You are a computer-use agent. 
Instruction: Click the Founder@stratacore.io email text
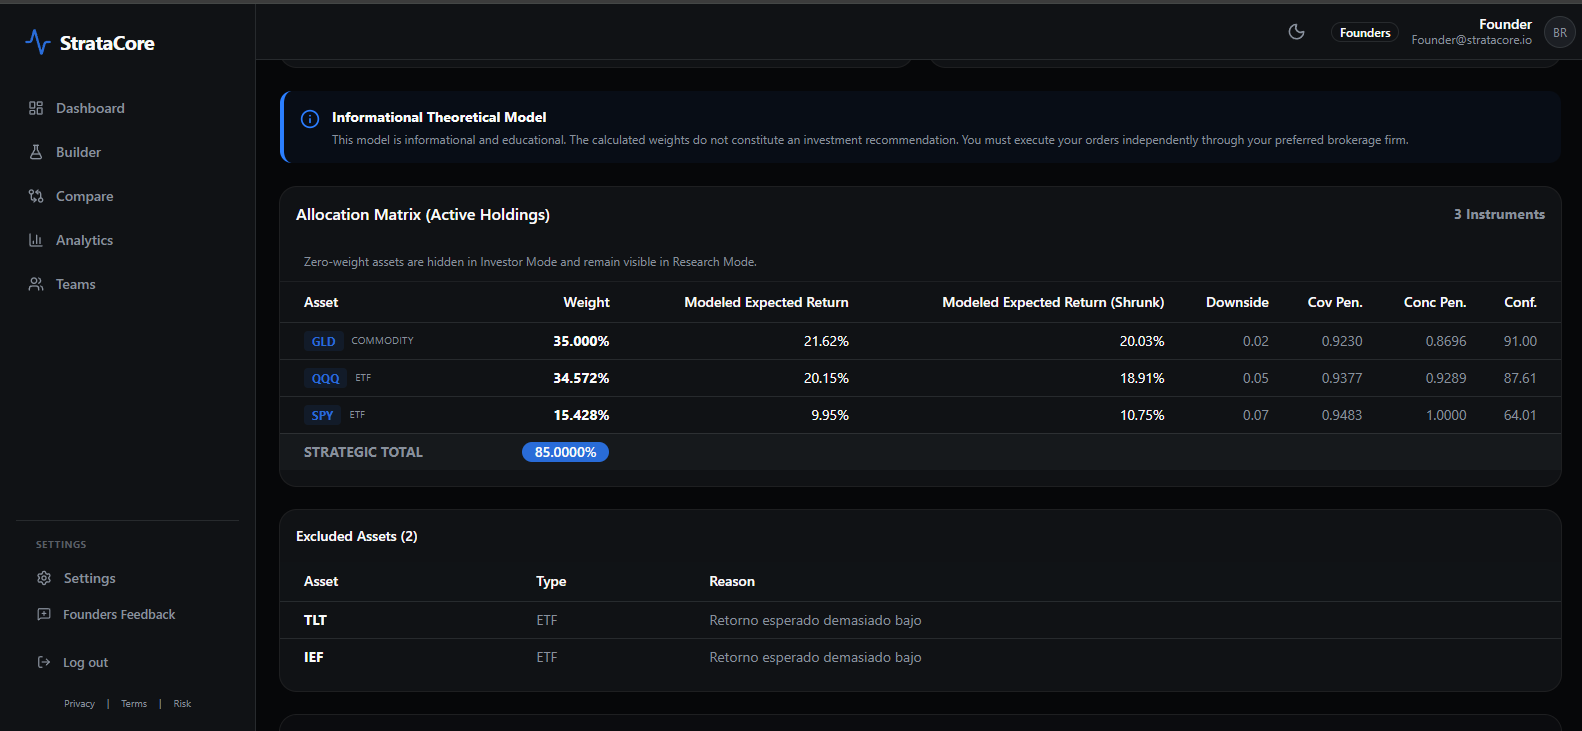pyautogui.click(x=1471, y=40)
